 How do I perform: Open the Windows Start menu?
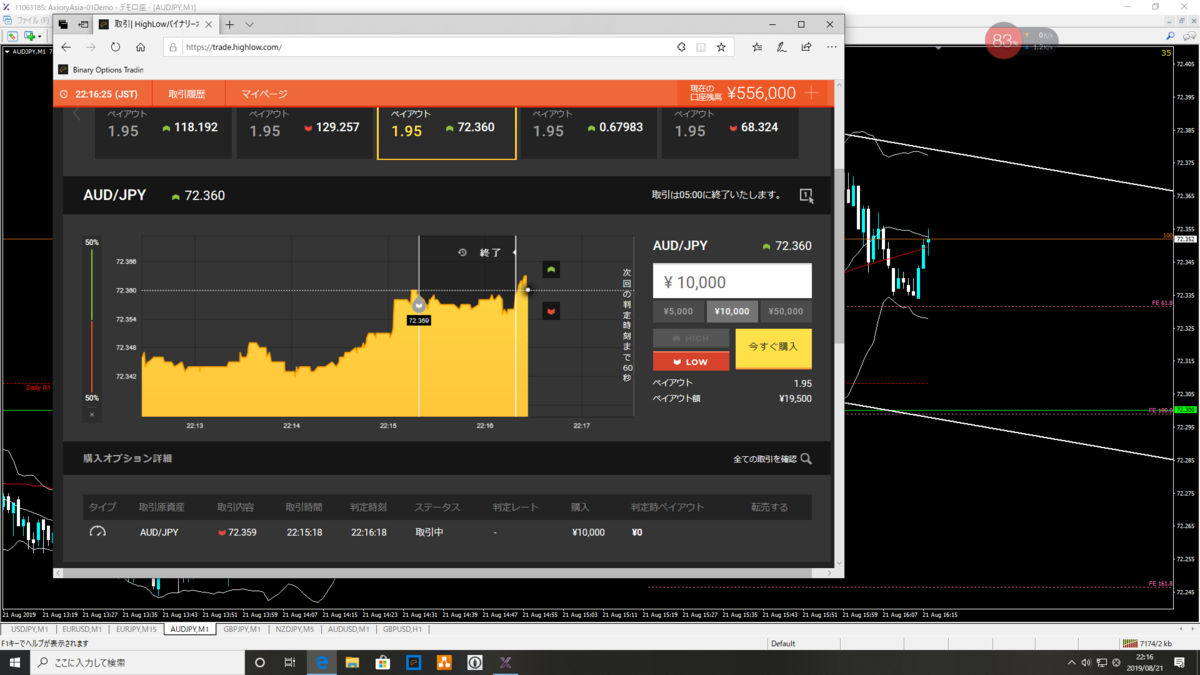click(x=14, y=663)
